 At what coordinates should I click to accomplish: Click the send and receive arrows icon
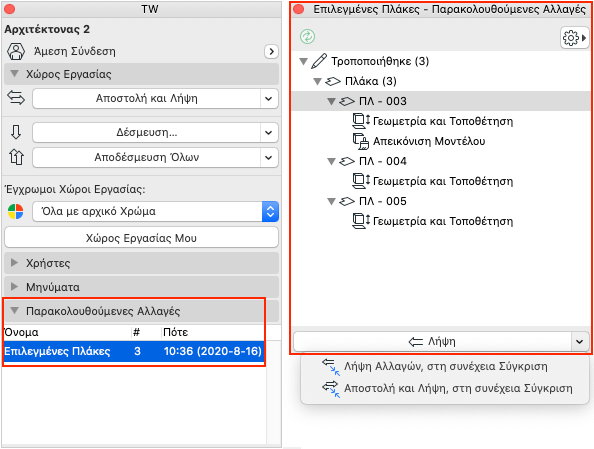16,99
